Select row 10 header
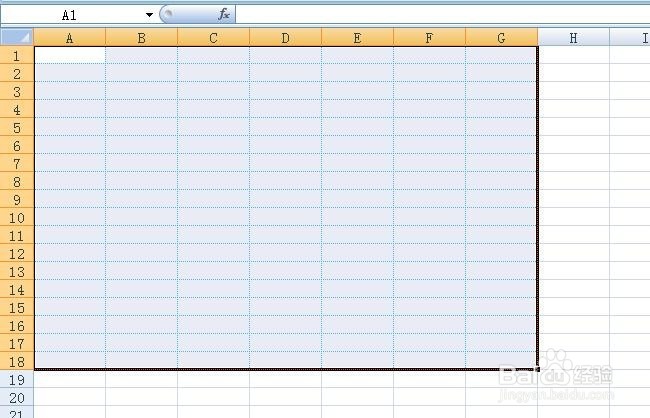This screenshot has width=650, height=418. pyautogui.click(x=17, y=217)
